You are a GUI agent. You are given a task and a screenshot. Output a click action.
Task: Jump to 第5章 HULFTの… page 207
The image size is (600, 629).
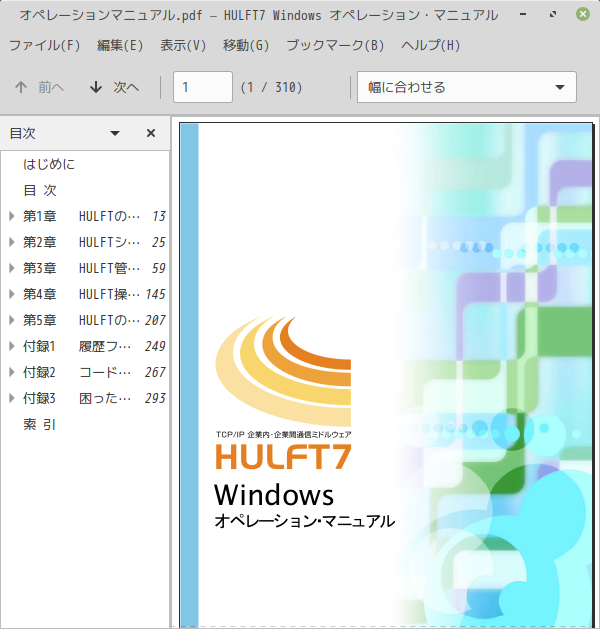pyautogui.click(x=85, y=320)
